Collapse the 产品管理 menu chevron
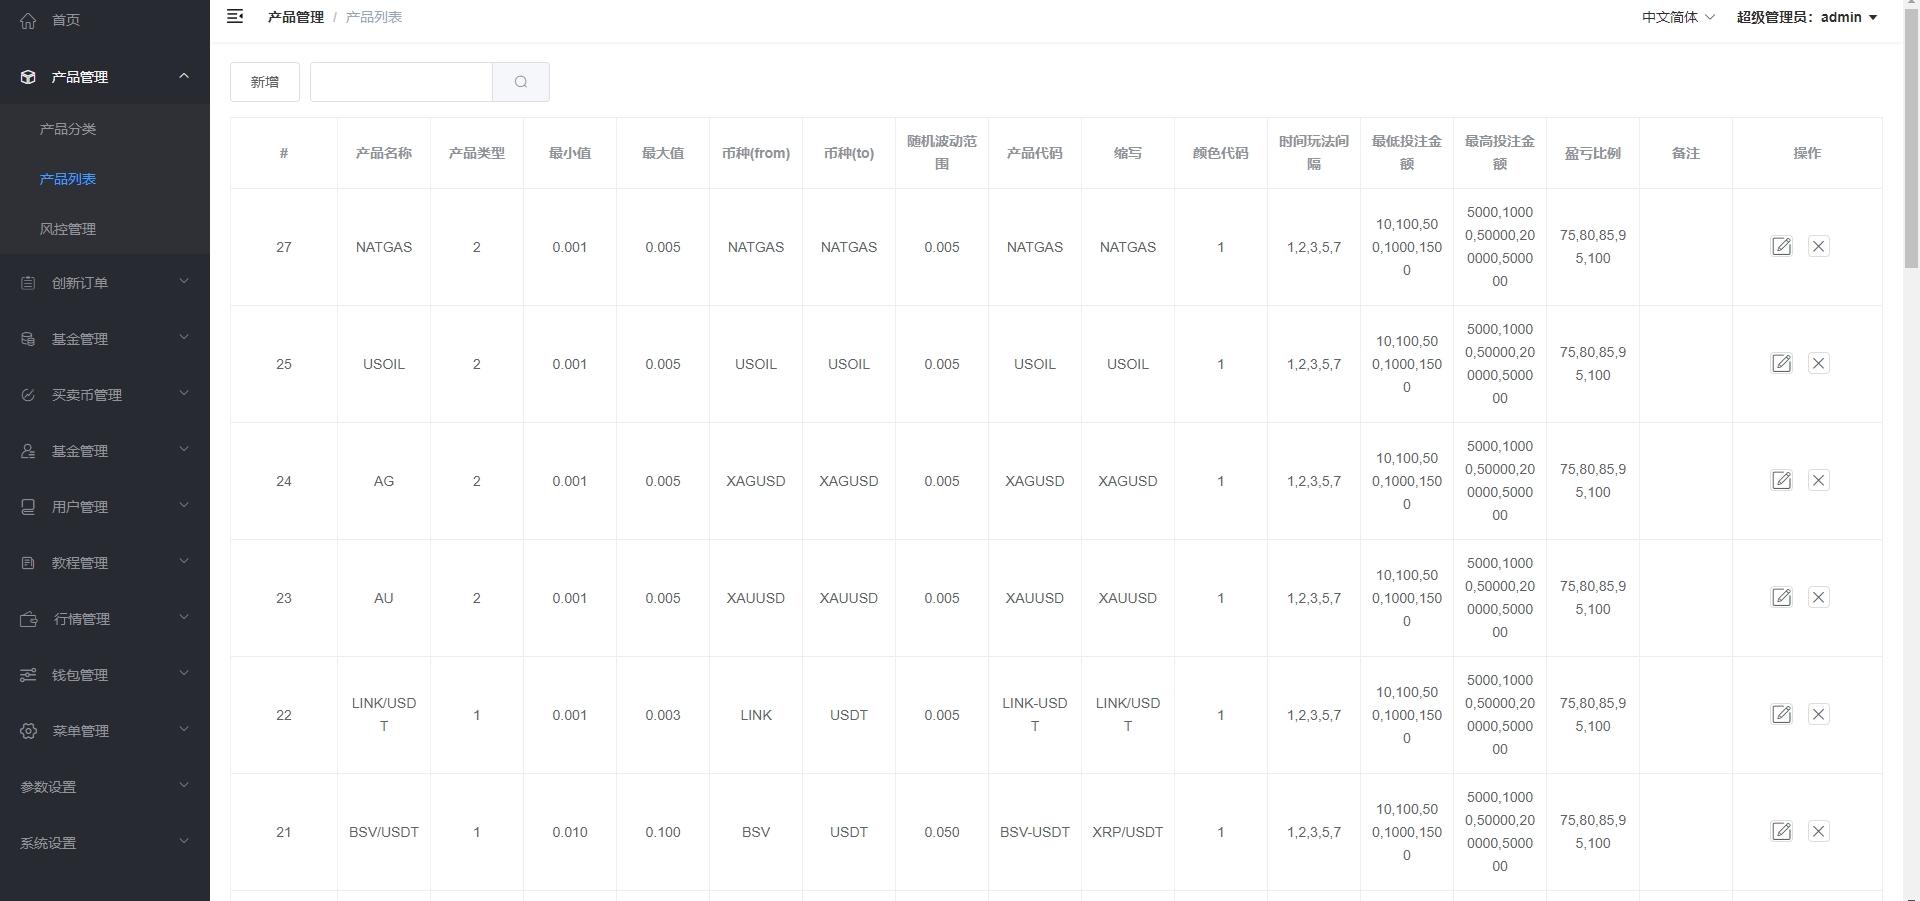Screen dimensions: 1920x901 coord(184,76)
